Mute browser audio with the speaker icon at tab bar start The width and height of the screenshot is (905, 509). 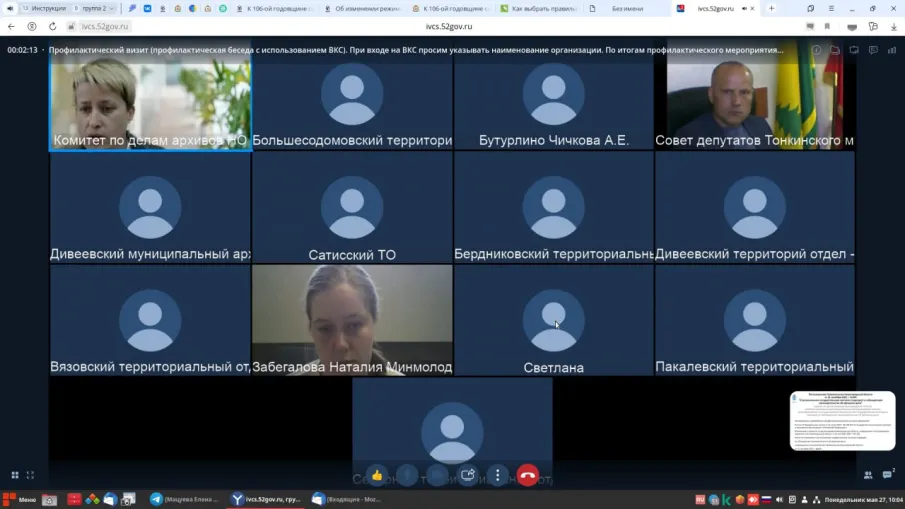click(x=10, y=9)
